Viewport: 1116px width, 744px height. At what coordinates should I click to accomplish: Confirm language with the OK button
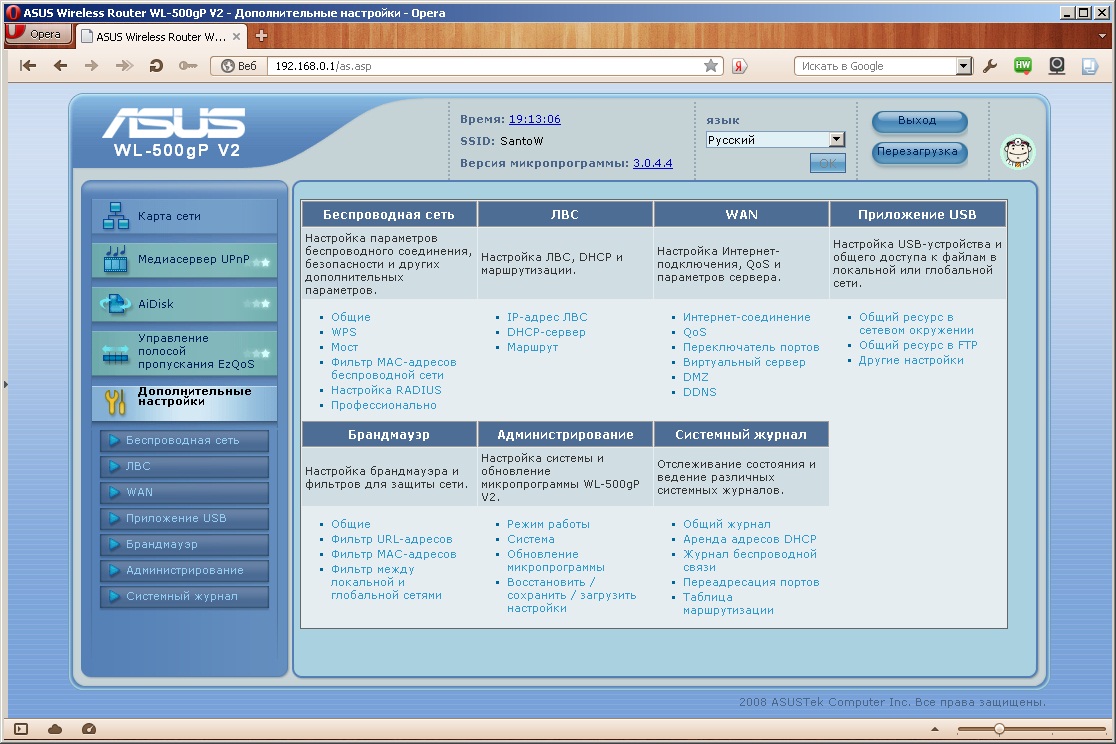pos(828,163)
